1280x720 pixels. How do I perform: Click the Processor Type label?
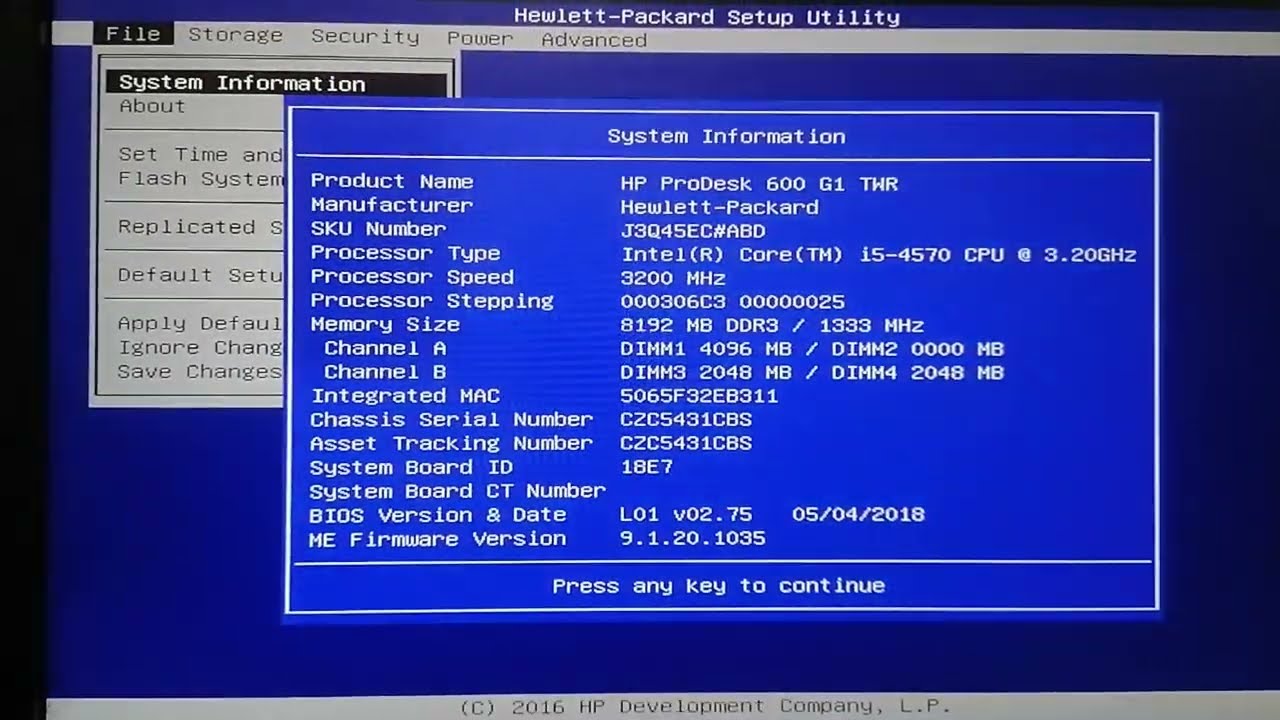click(x=405, y=253)
